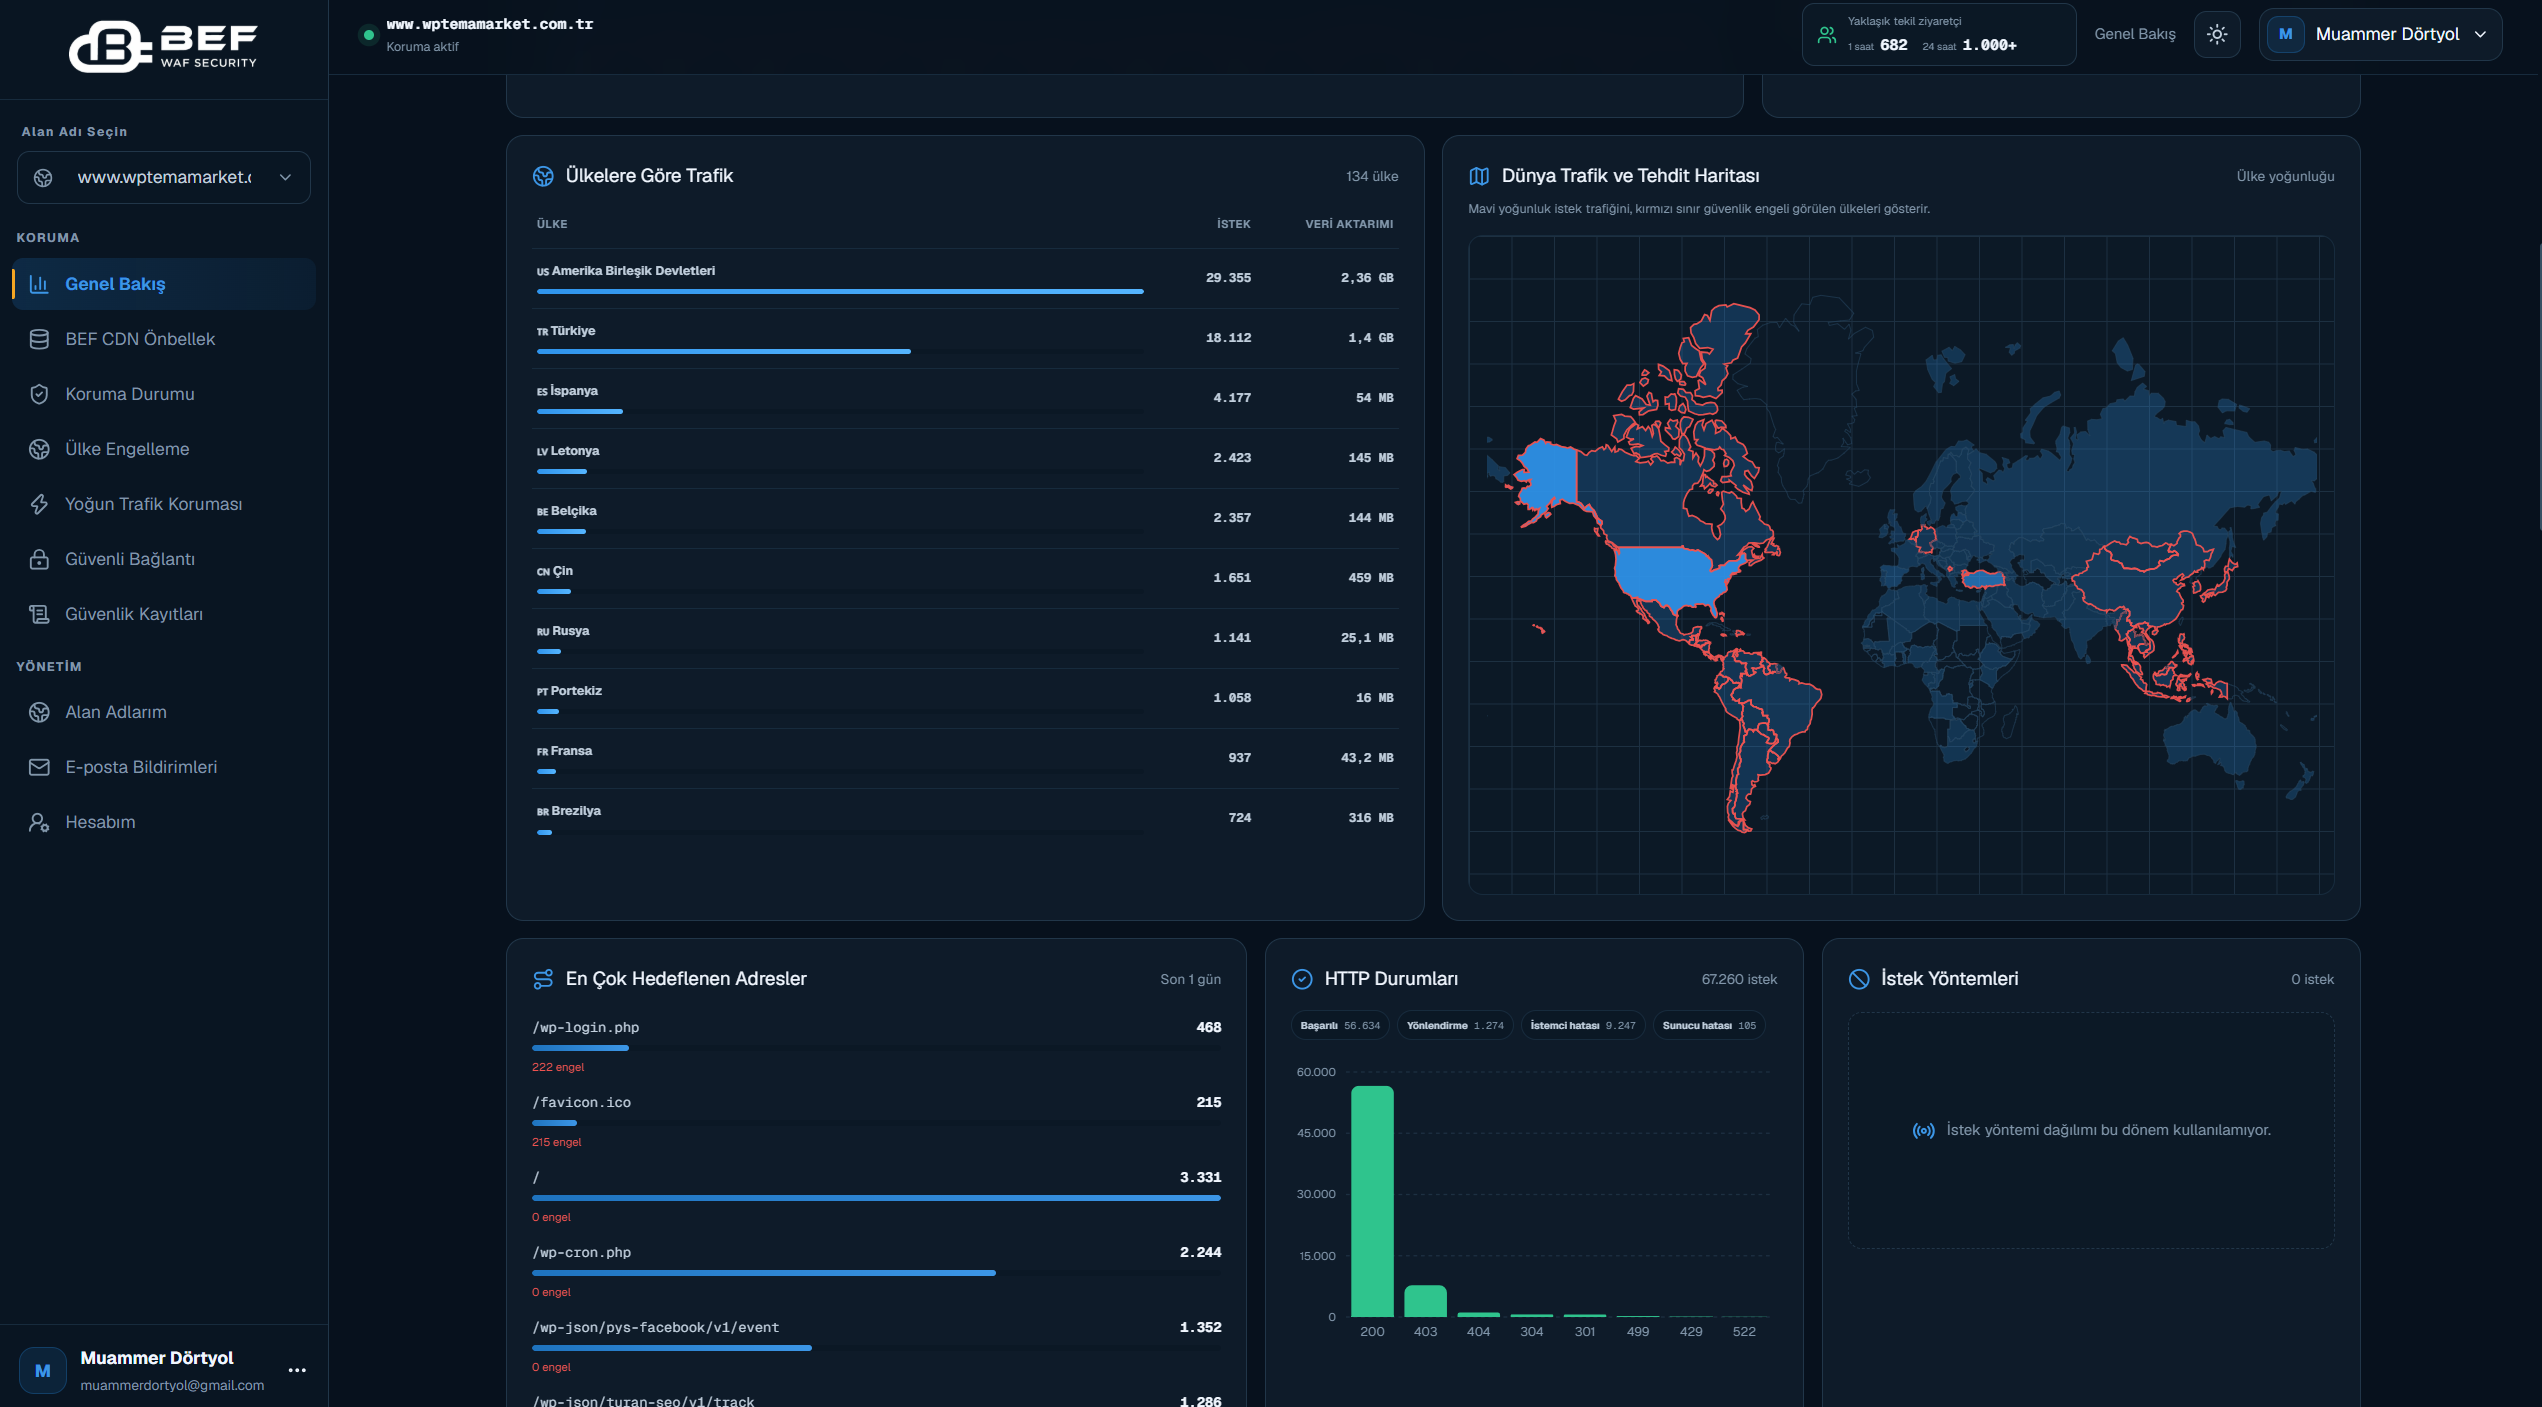This screenshot has height=1407, width=2542.
Task: Click the İspanya country row
Action: tap(965, 398)
